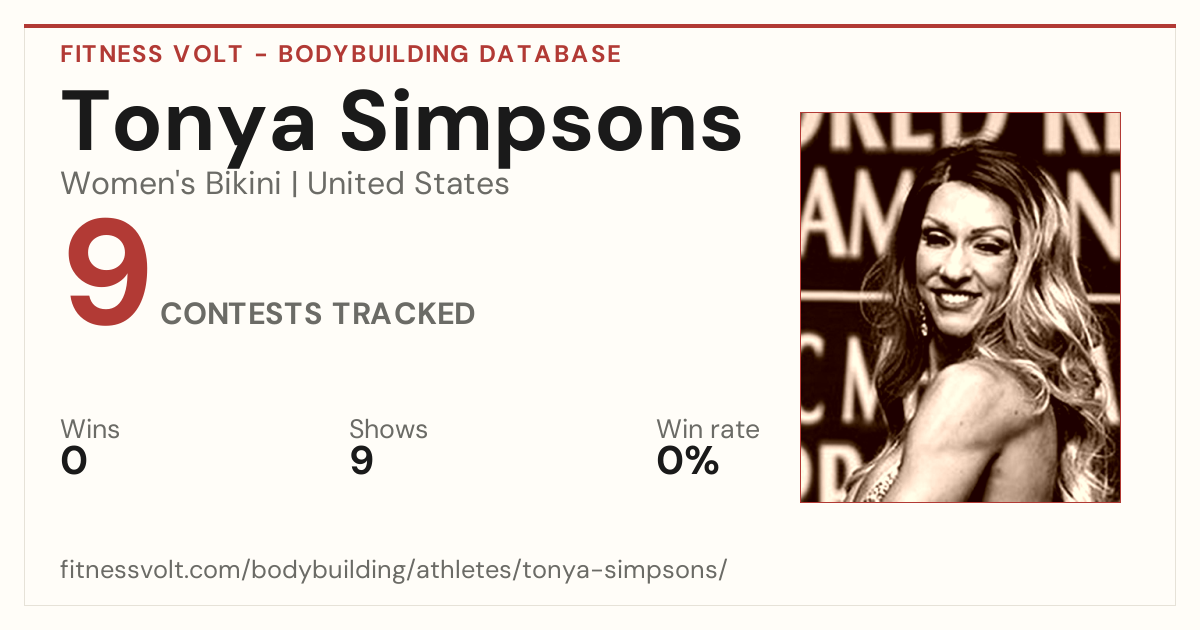Click the Wins label
Image resolution: width=1200 pixels, height=630 pixels.
(90, 430)
